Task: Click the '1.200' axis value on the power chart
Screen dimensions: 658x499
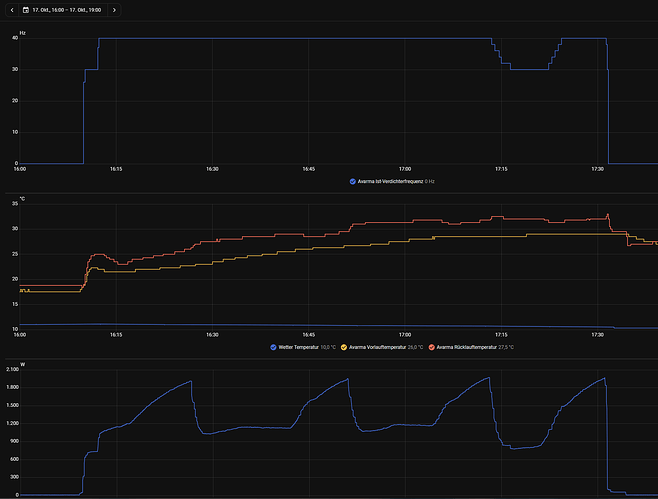Action: coord(13,423)
